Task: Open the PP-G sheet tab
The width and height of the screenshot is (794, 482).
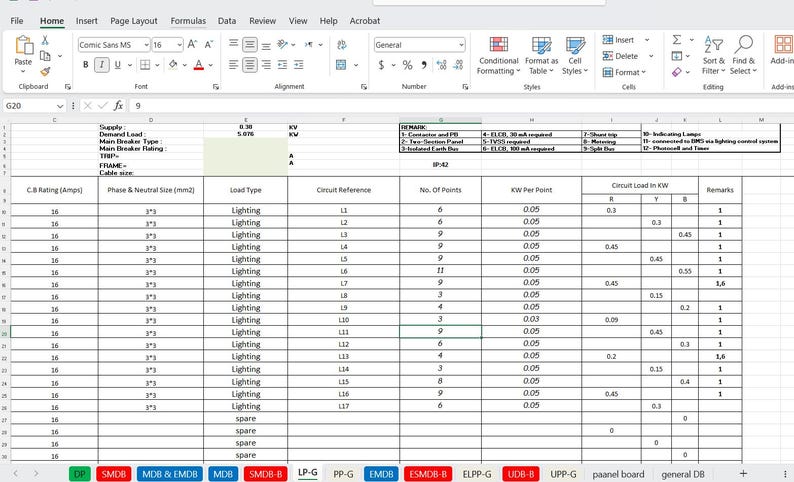Action: 343,474
